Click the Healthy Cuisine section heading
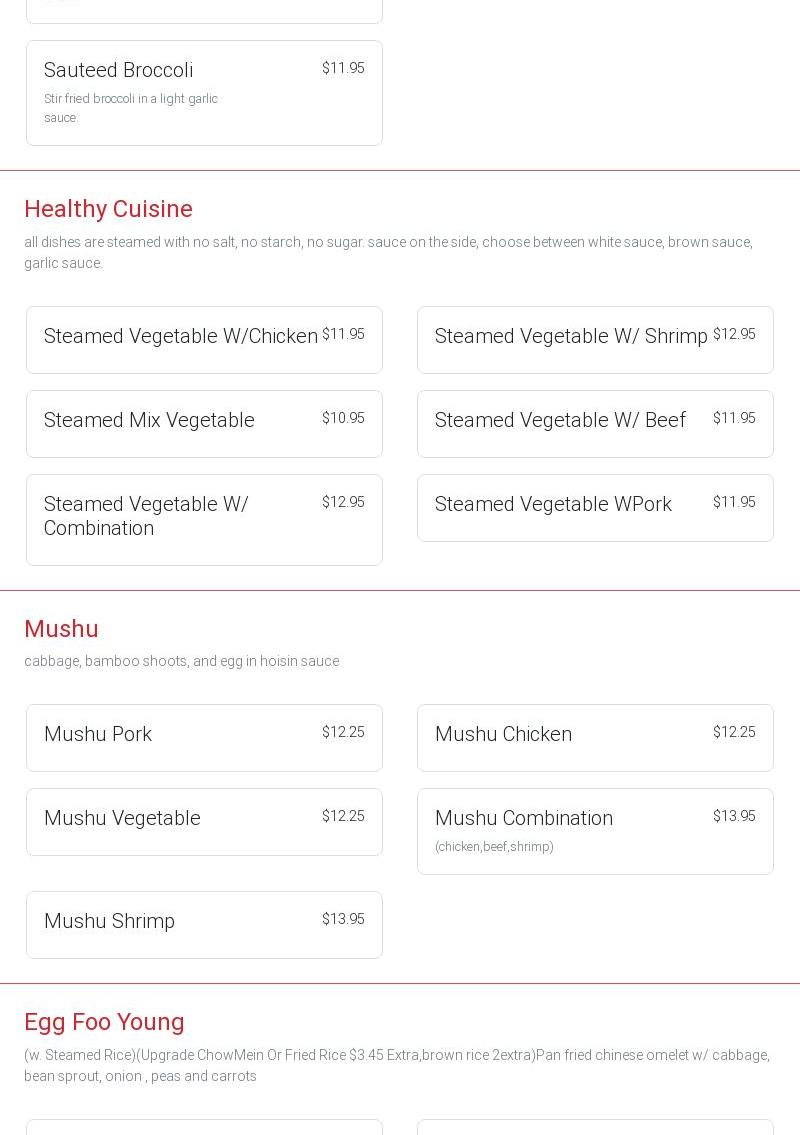The height and width of the screenshot is (1135, 800). [x=108, y=209]
